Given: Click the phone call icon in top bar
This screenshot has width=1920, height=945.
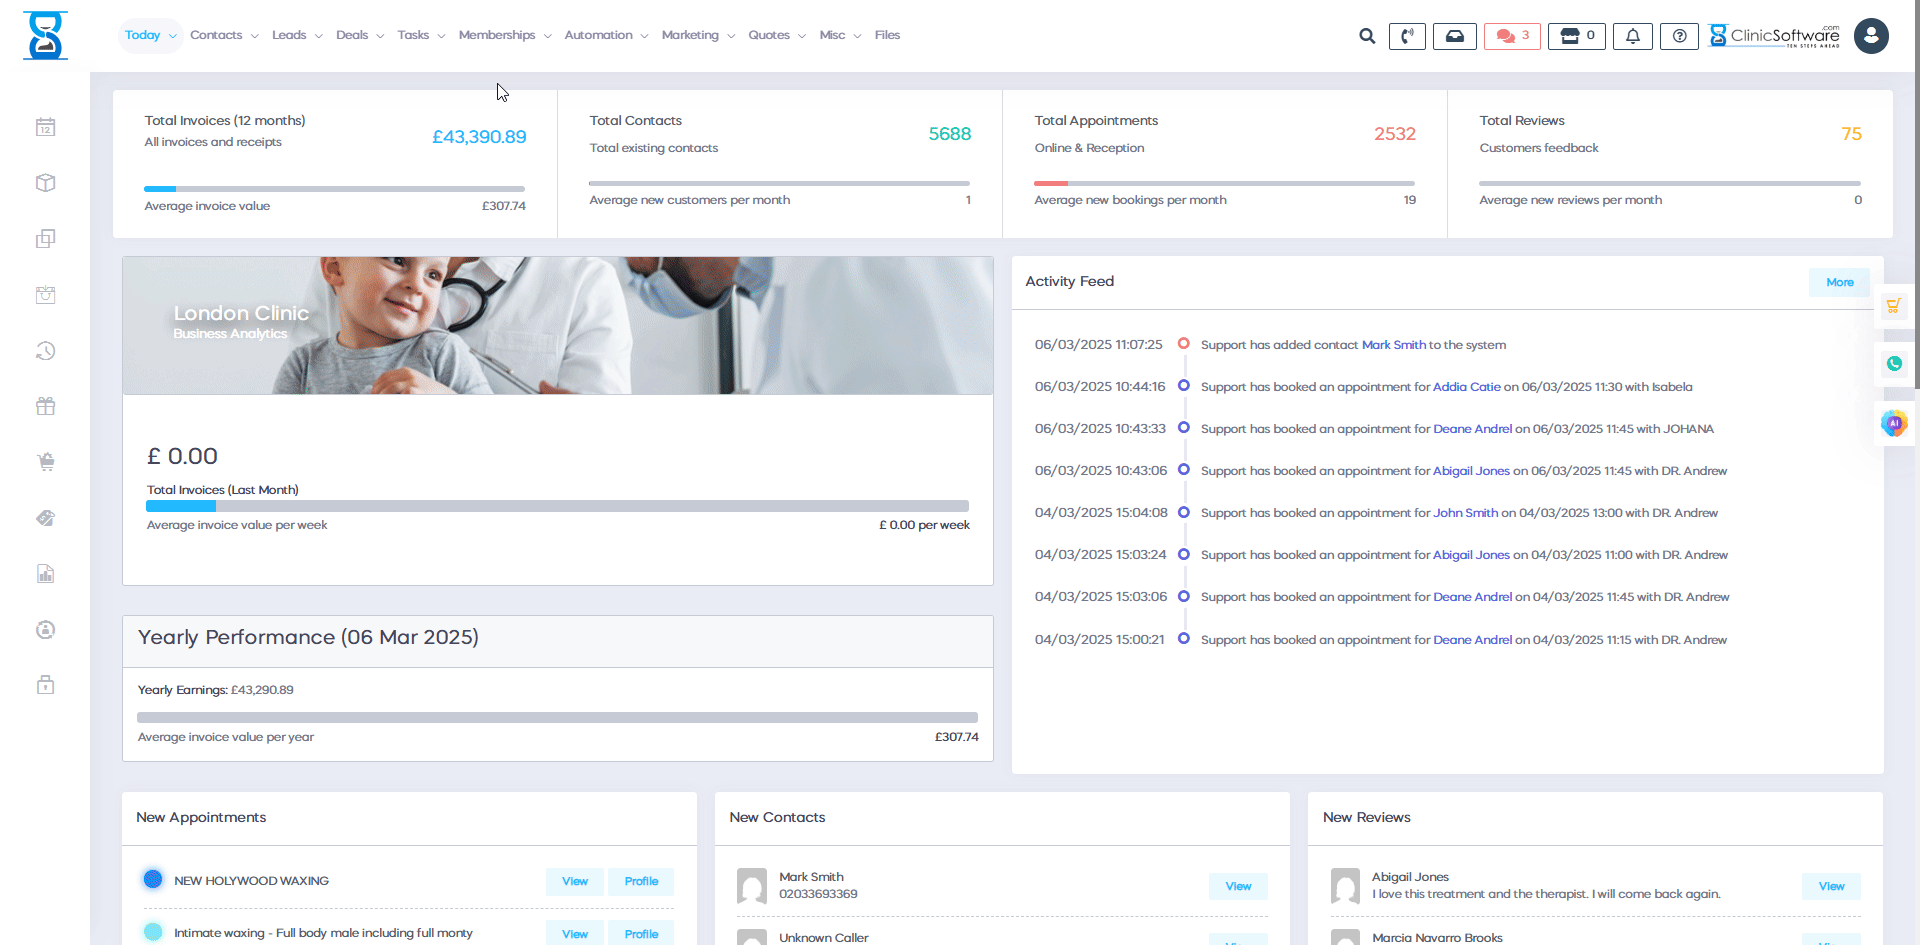Looking at the screenshot, I should [x=1407, y=35].
